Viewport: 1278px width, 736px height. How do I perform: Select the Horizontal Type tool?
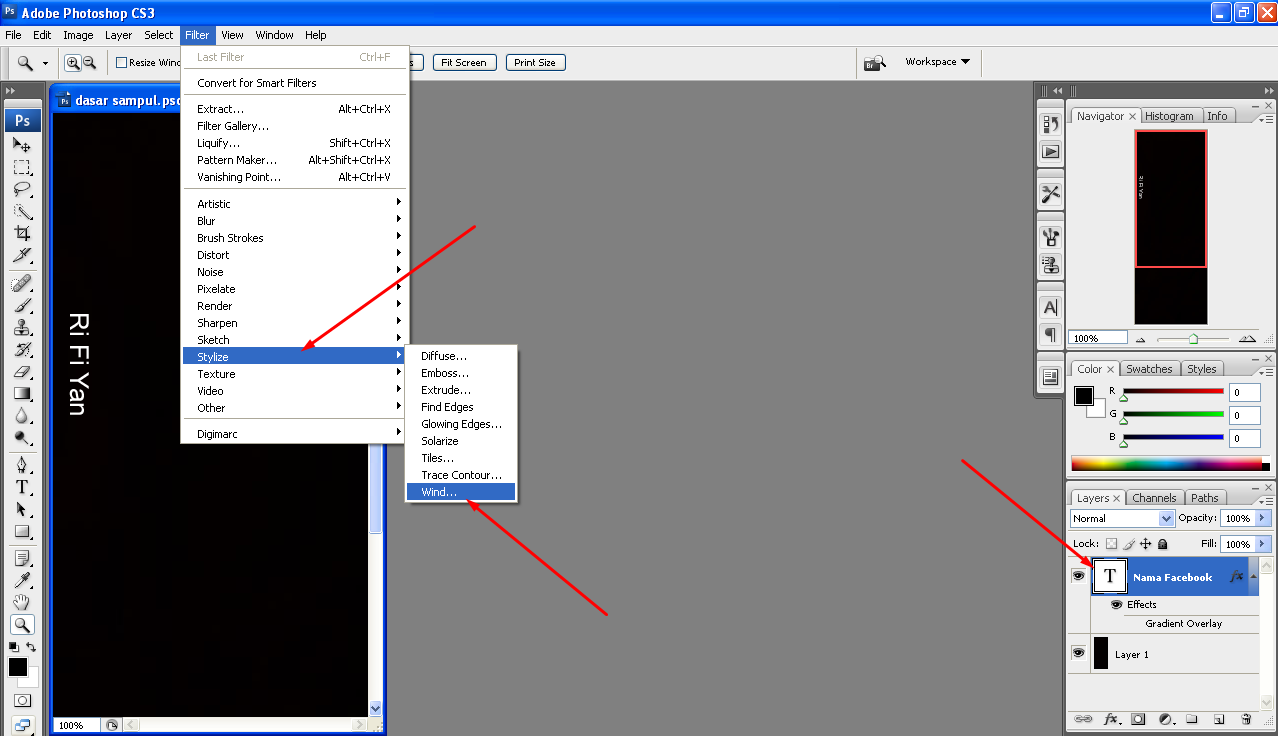coord(22,488)
